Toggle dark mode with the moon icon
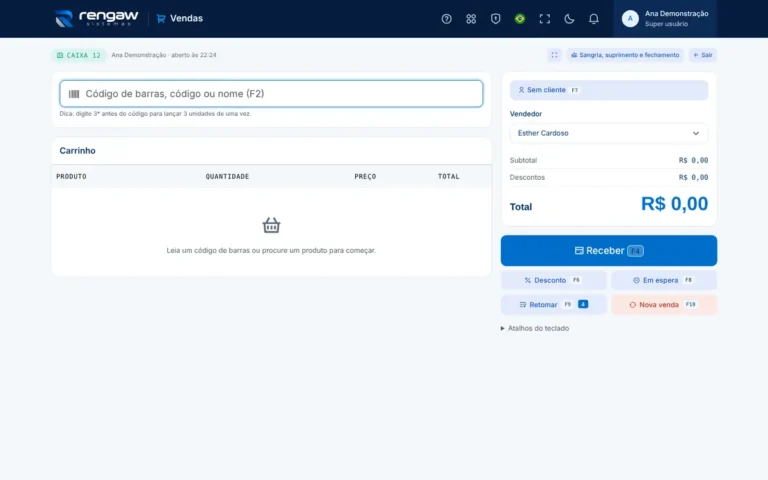The height and width of the screenshot is (480, 768). tap(569, 19)
